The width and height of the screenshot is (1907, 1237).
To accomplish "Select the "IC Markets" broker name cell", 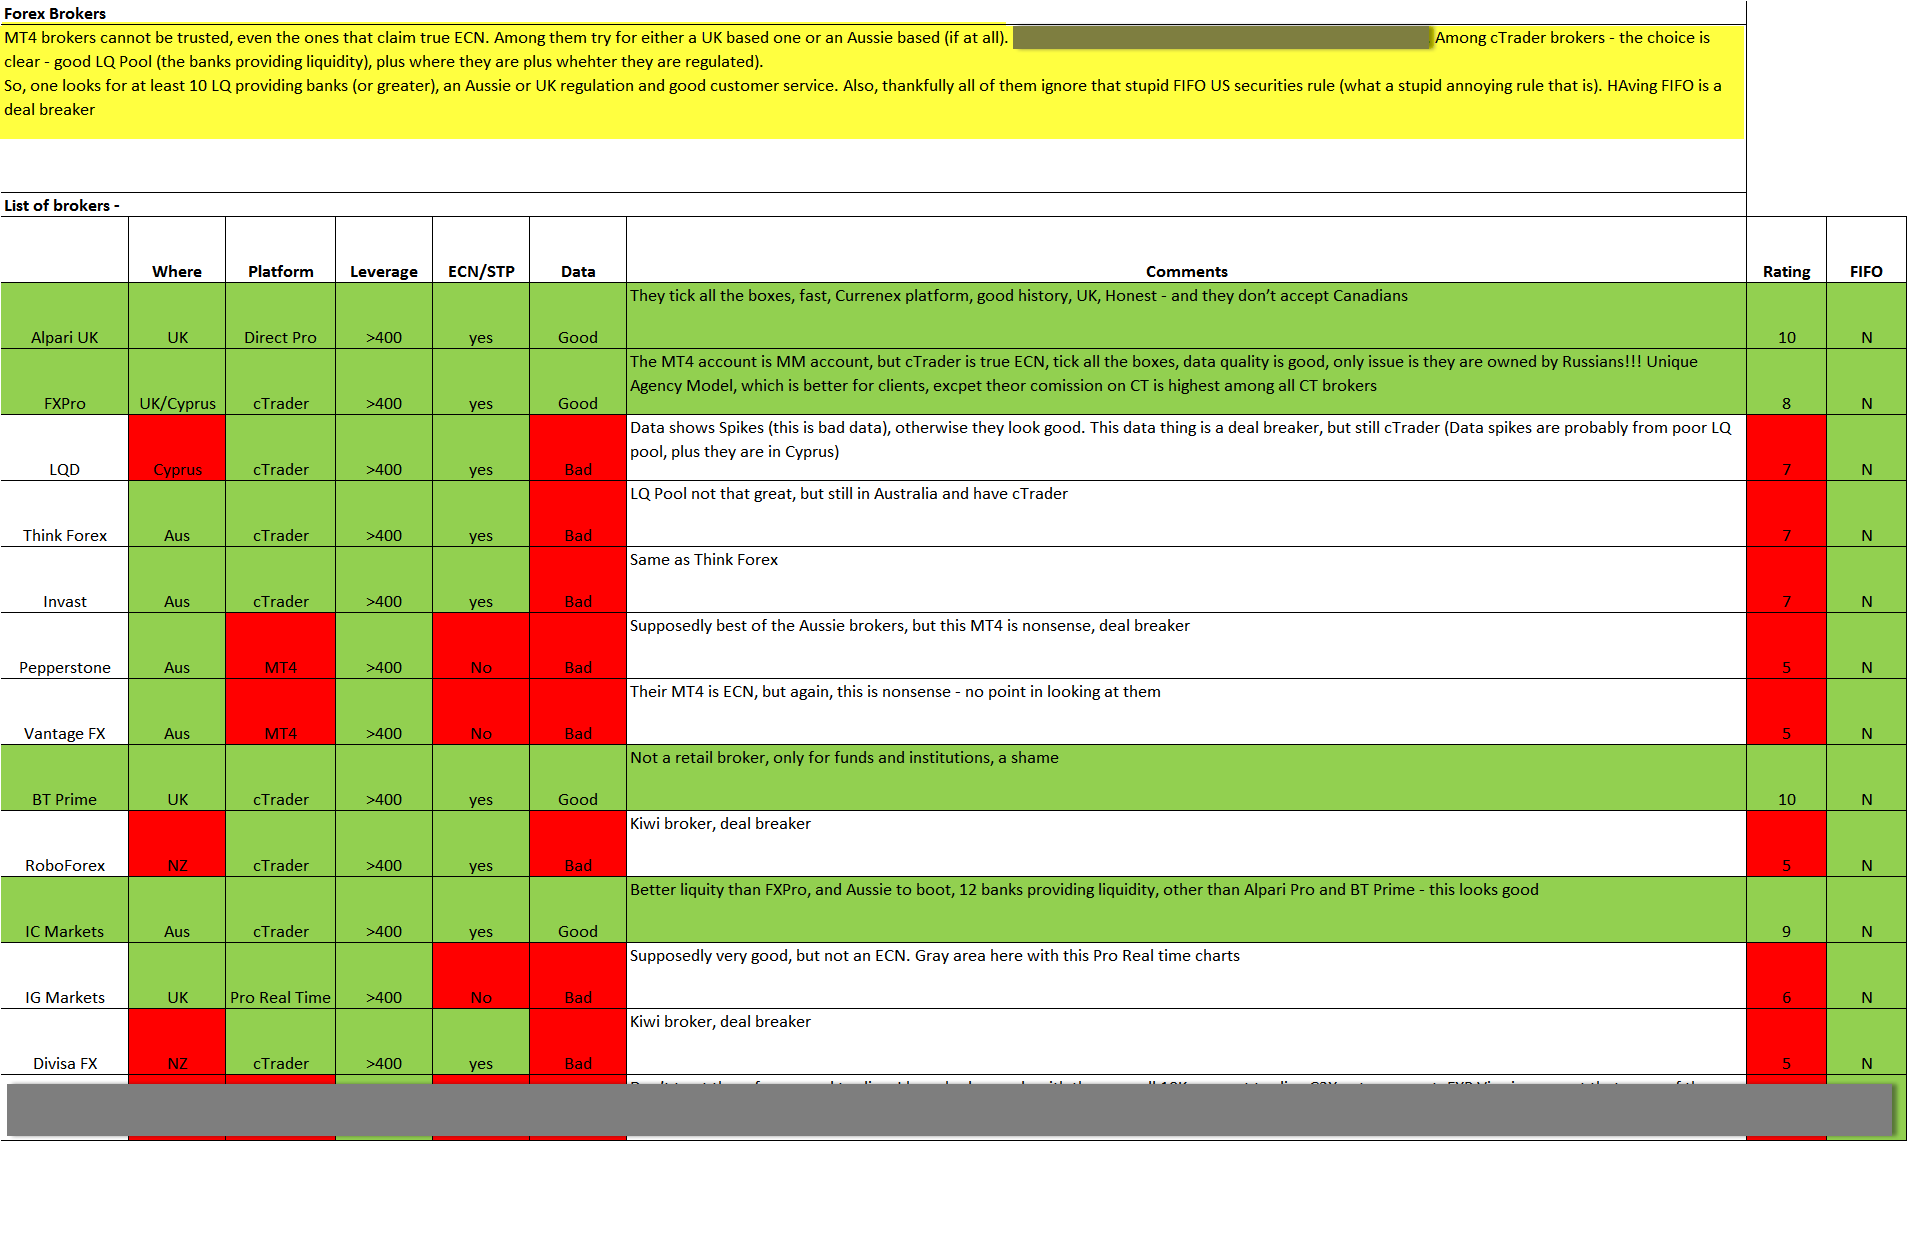I will point(65,910).
